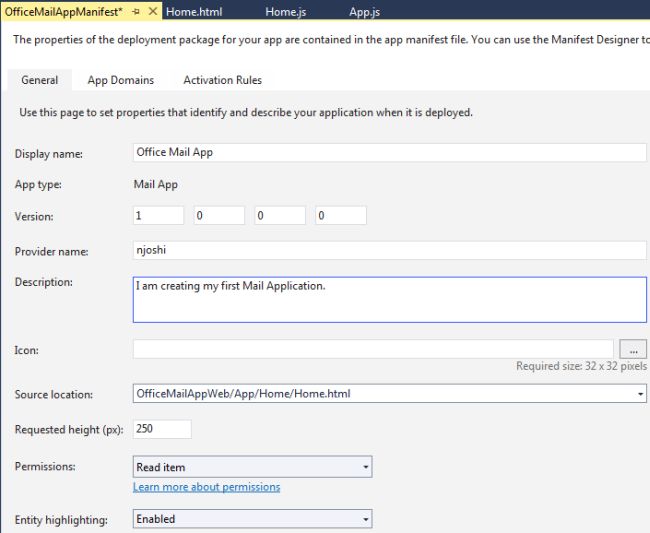Screen dimensions: 650x533
Task: Open the Entity highlighting dropdown
Action: [366, 519]
